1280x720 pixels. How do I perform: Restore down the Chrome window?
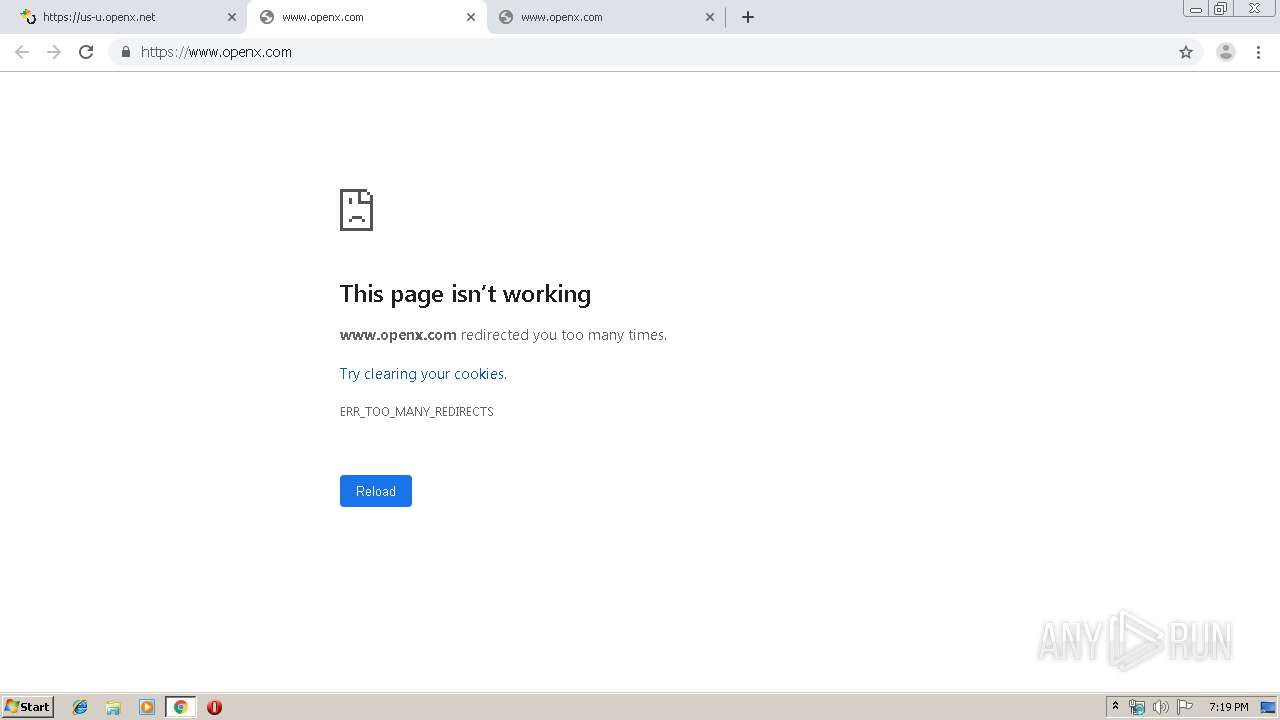tap(1221, 9)
